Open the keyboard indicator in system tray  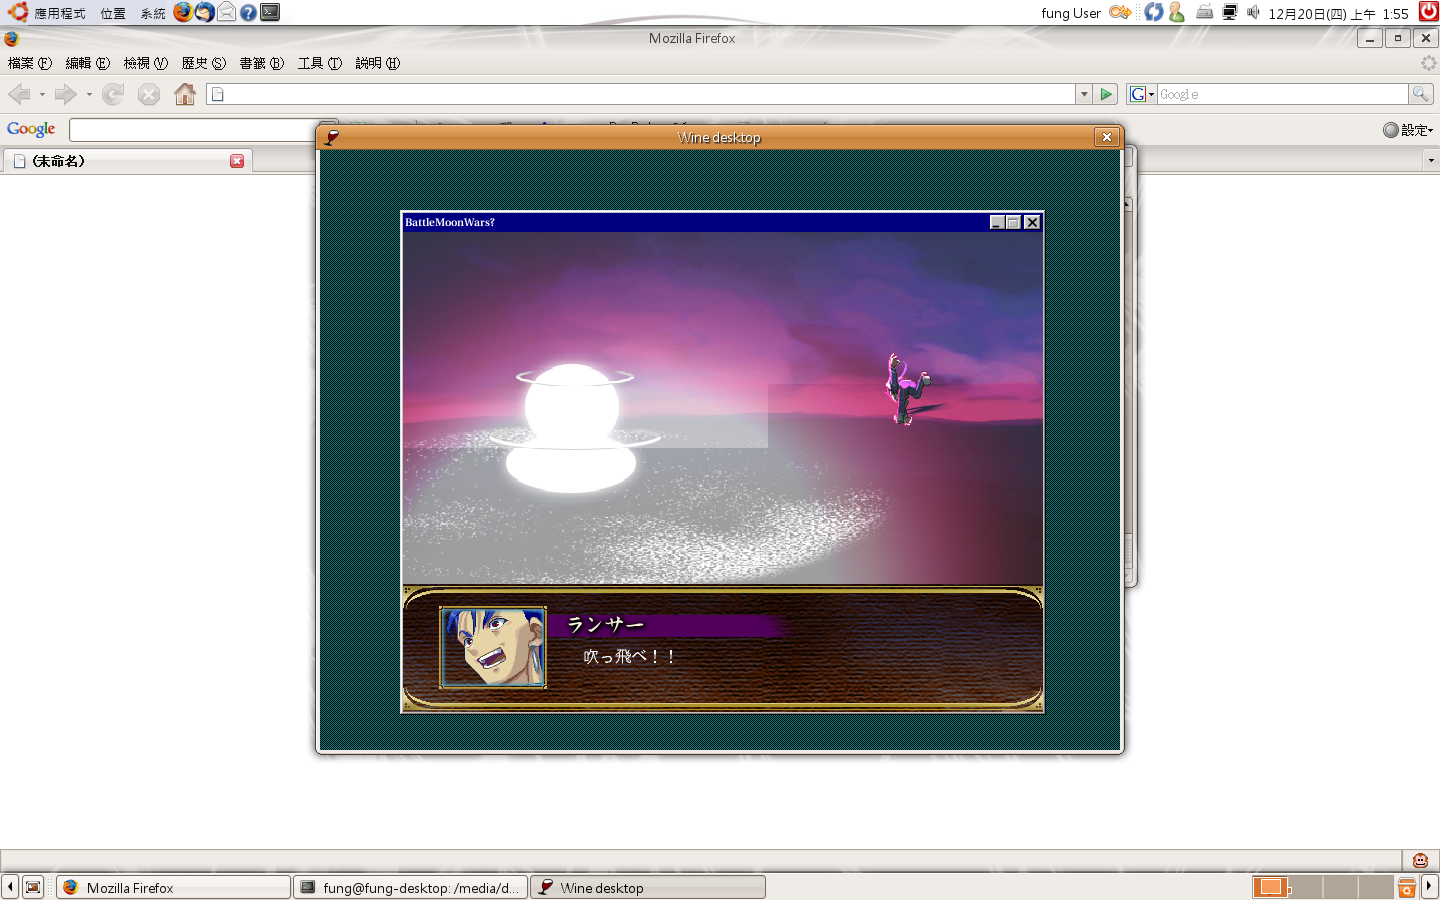click(1205, 12)
